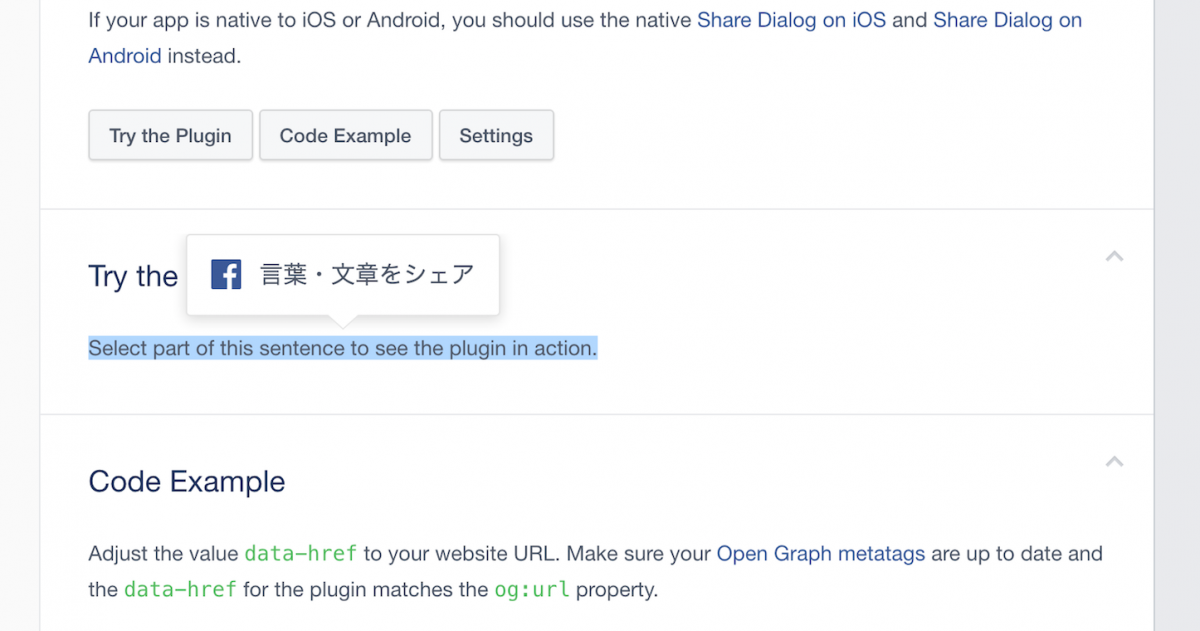This screenshot has height=631, width=1200.
Task: Click the og:url code snippet
Action: pyautogui.click(x=532, y=589)
